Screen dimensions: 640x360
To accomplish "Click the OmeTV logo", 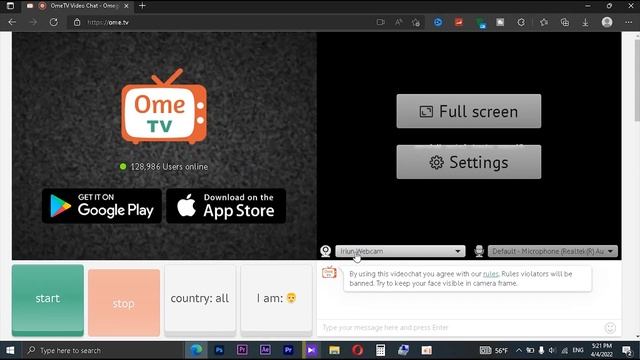I will 164,107.
